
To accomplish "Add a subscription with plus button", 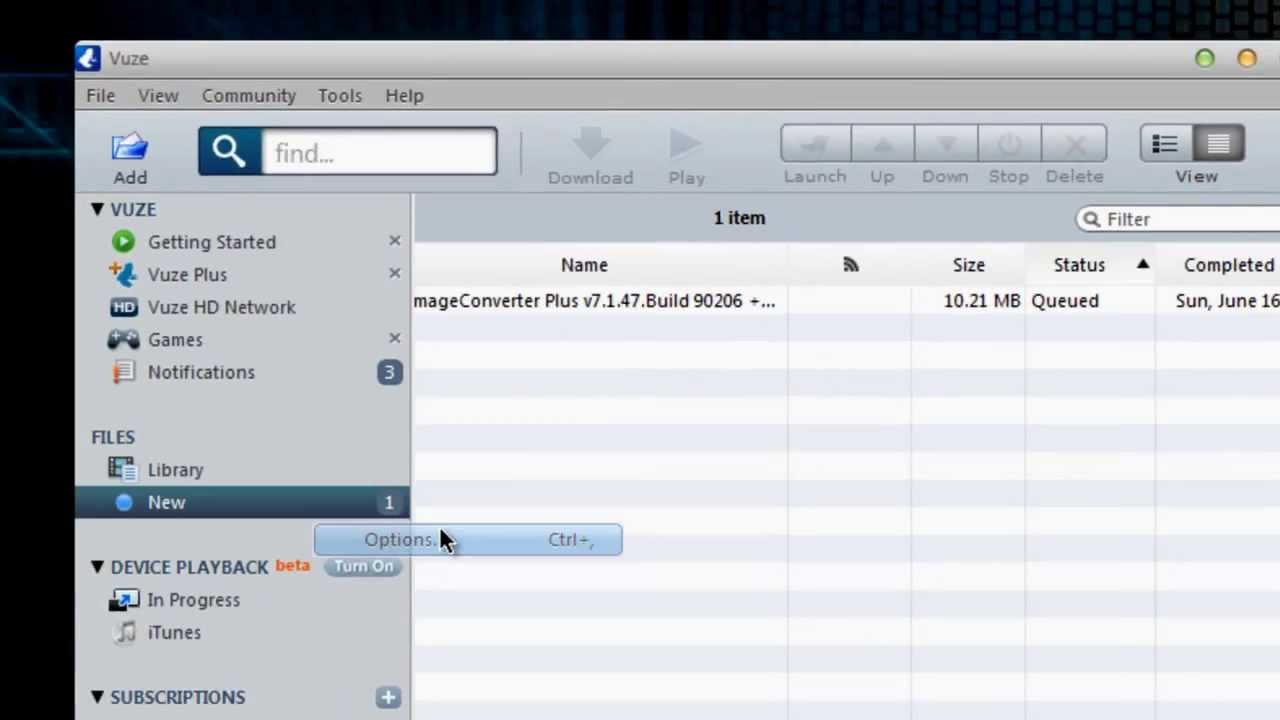I will pos(388,697).
